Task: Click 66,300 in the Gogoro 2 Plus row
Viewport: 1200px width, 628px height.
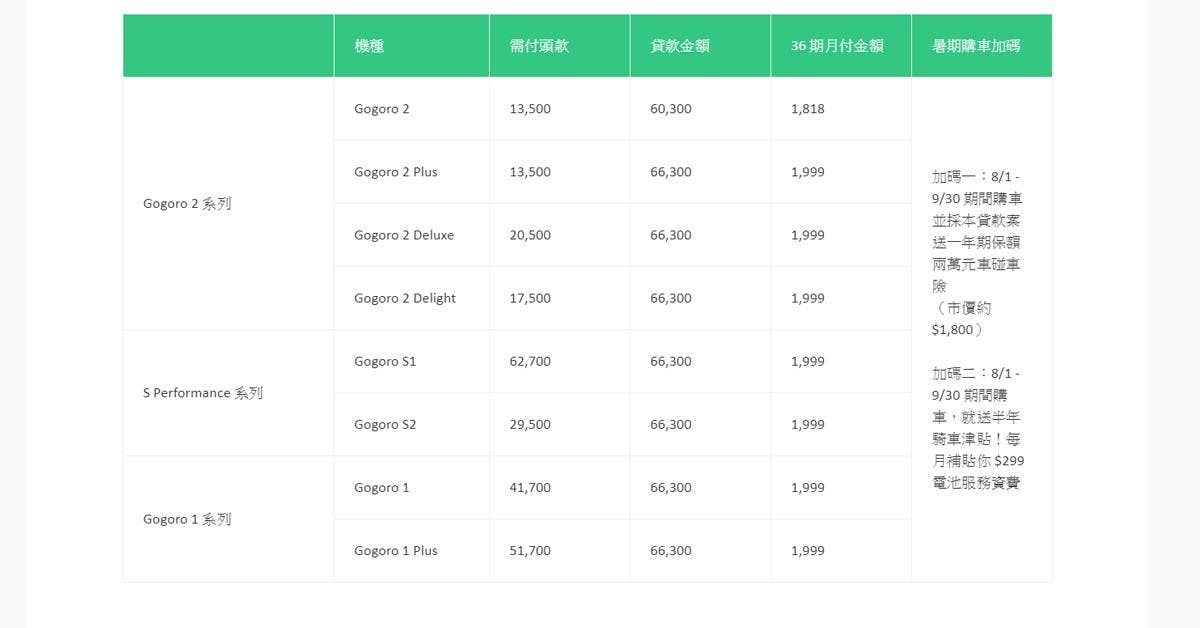Action: 671,172
